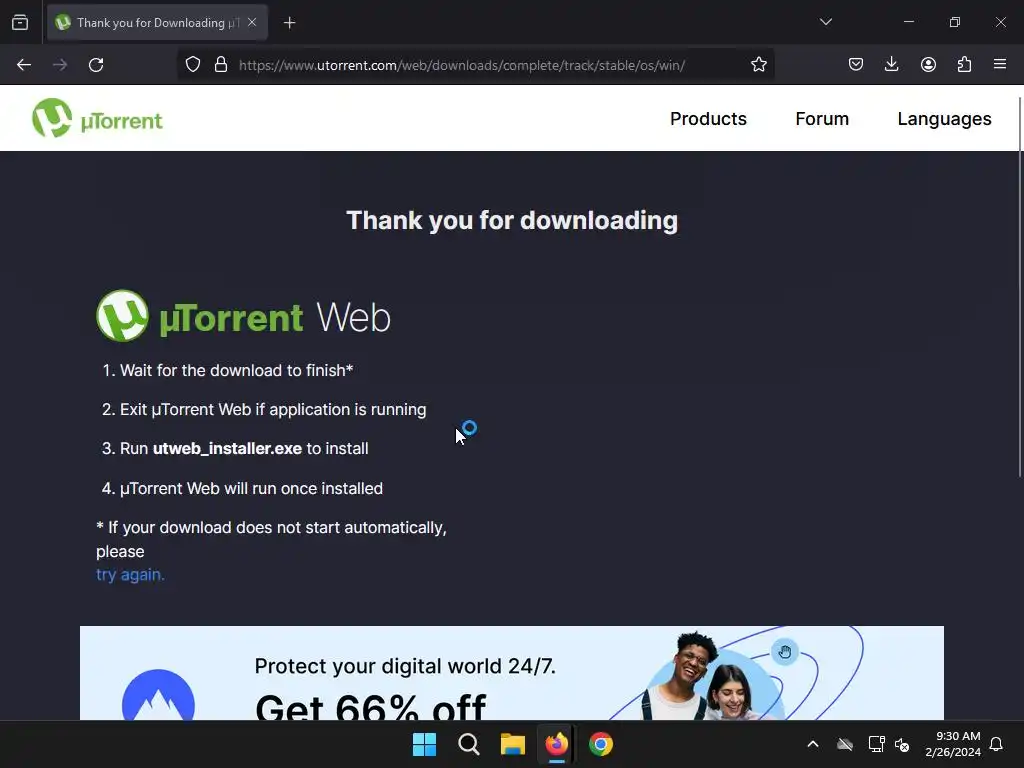Viewport: 1024px width, 768px height.
Task: Click the µTorrent Web logo graphic
Action: tap(243, 317)
